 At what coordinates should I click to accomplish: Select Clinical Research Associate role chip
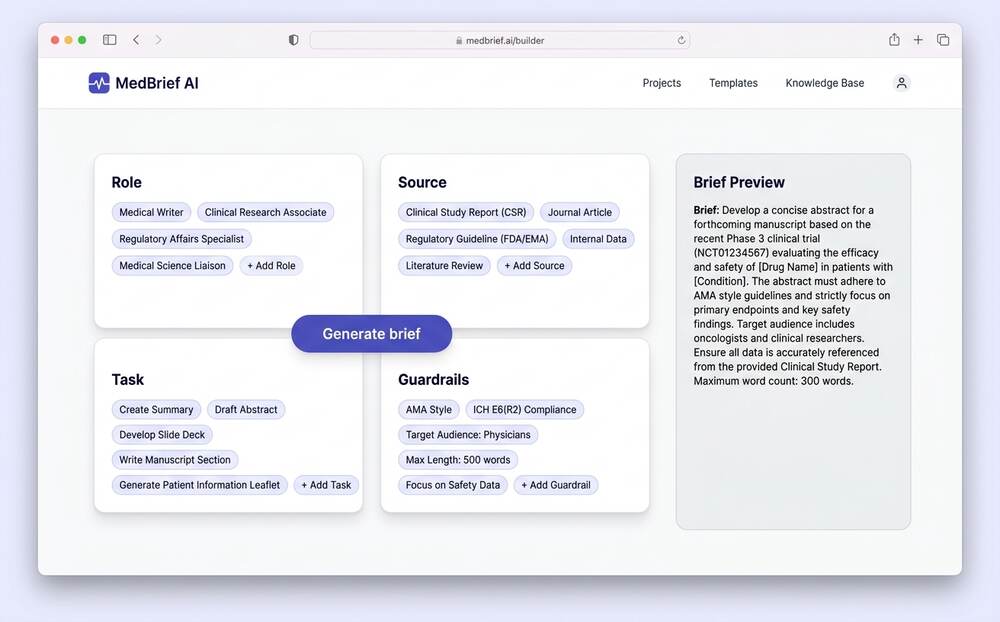pyautogui.click(x=265, y=212)
